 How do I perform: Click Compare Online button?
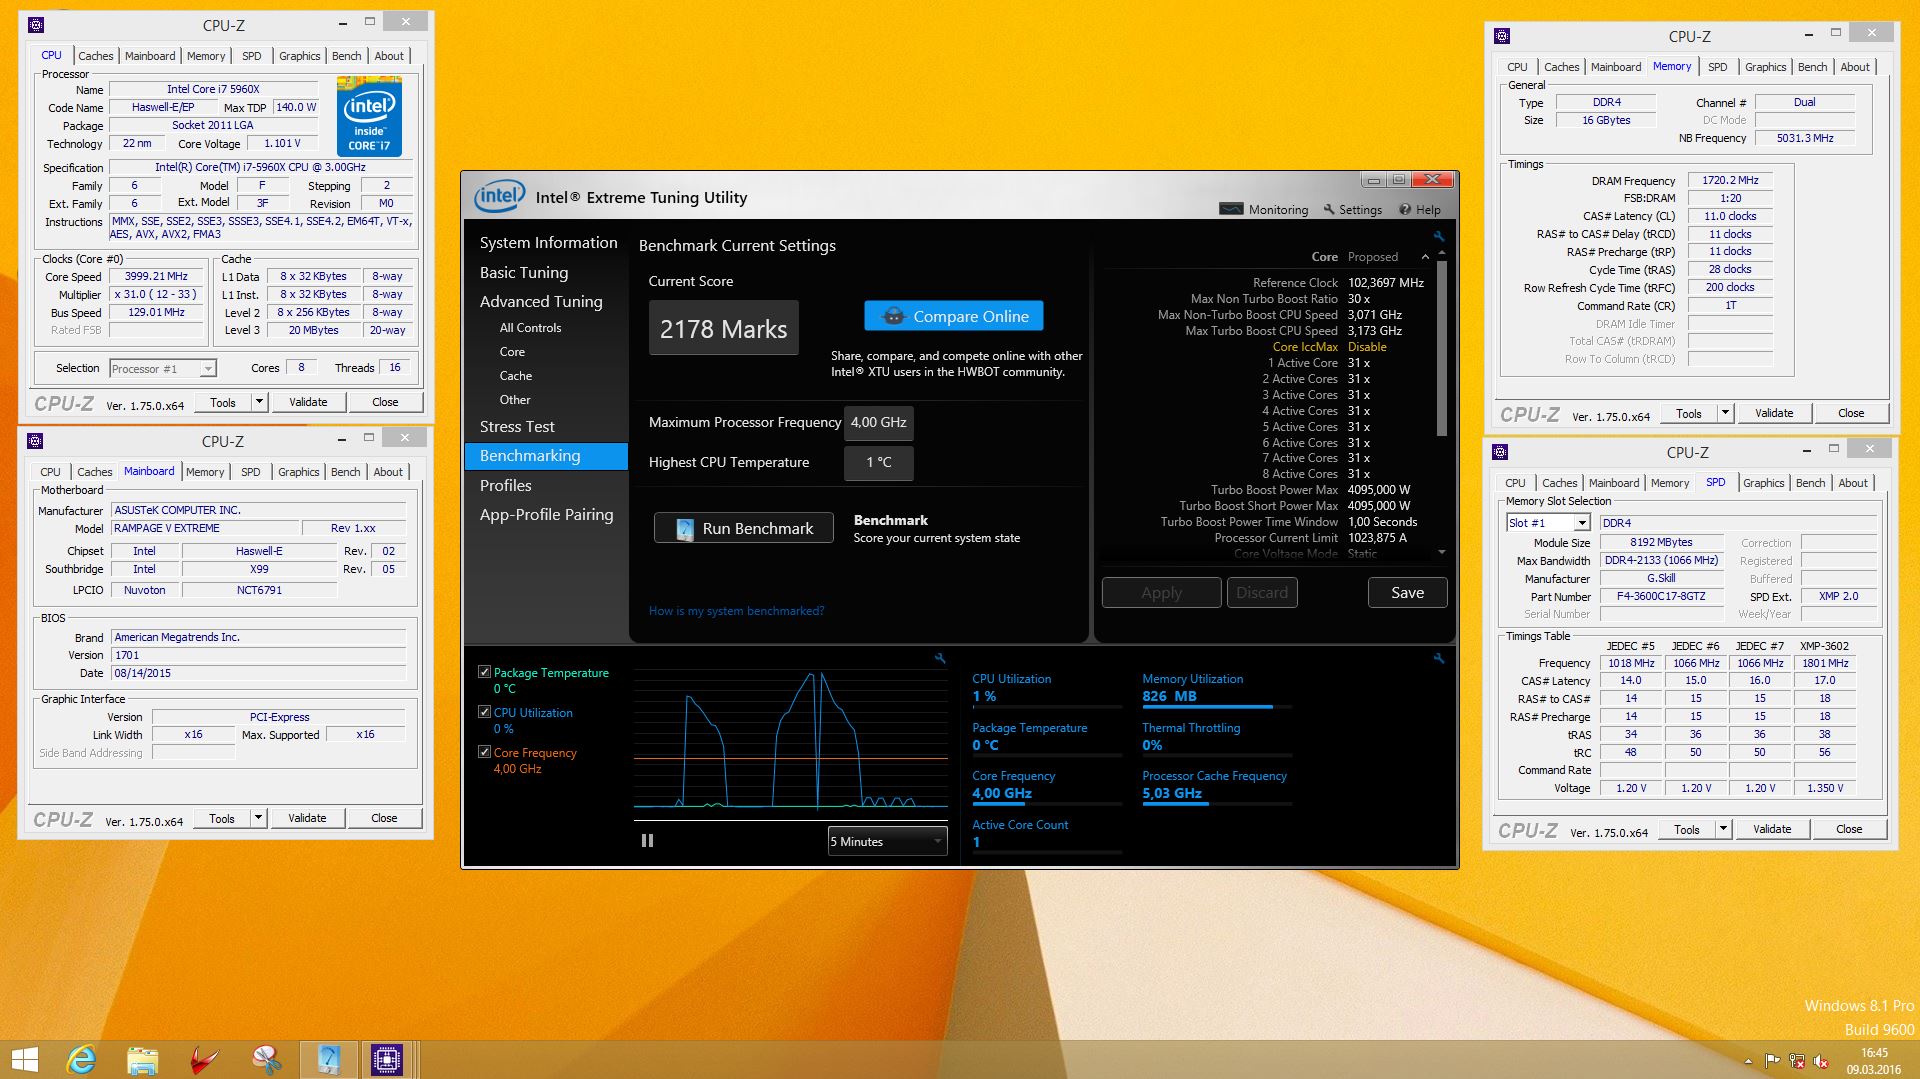[x=954, y=316]
